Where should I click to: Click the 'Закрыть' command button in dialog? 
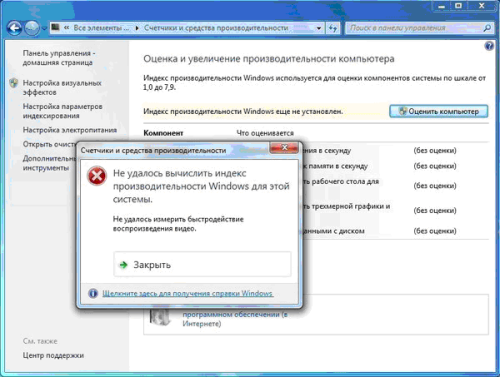coord(202,264)
